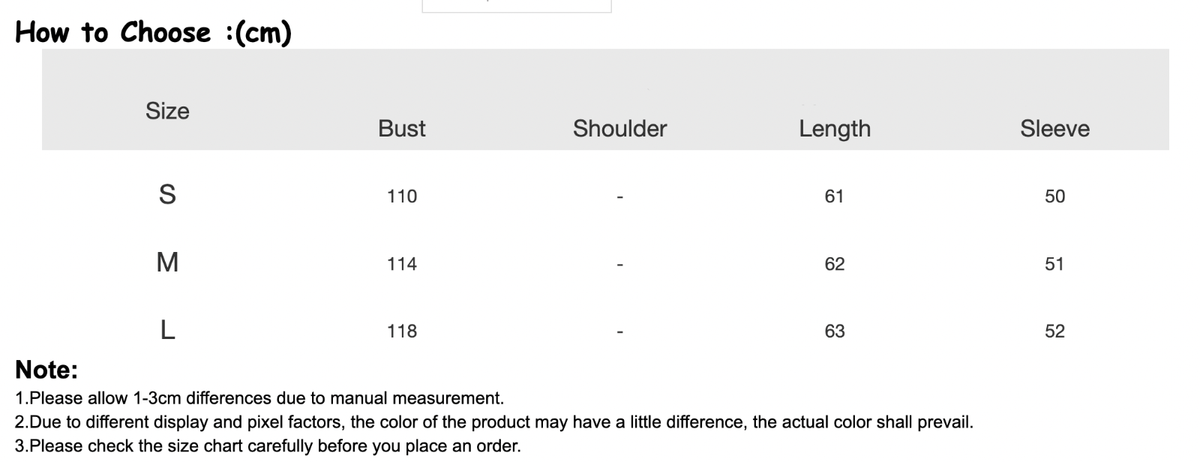Click the Length column header
The width and height of the screenshot is (1200, 462).
(x=835, y=128)
